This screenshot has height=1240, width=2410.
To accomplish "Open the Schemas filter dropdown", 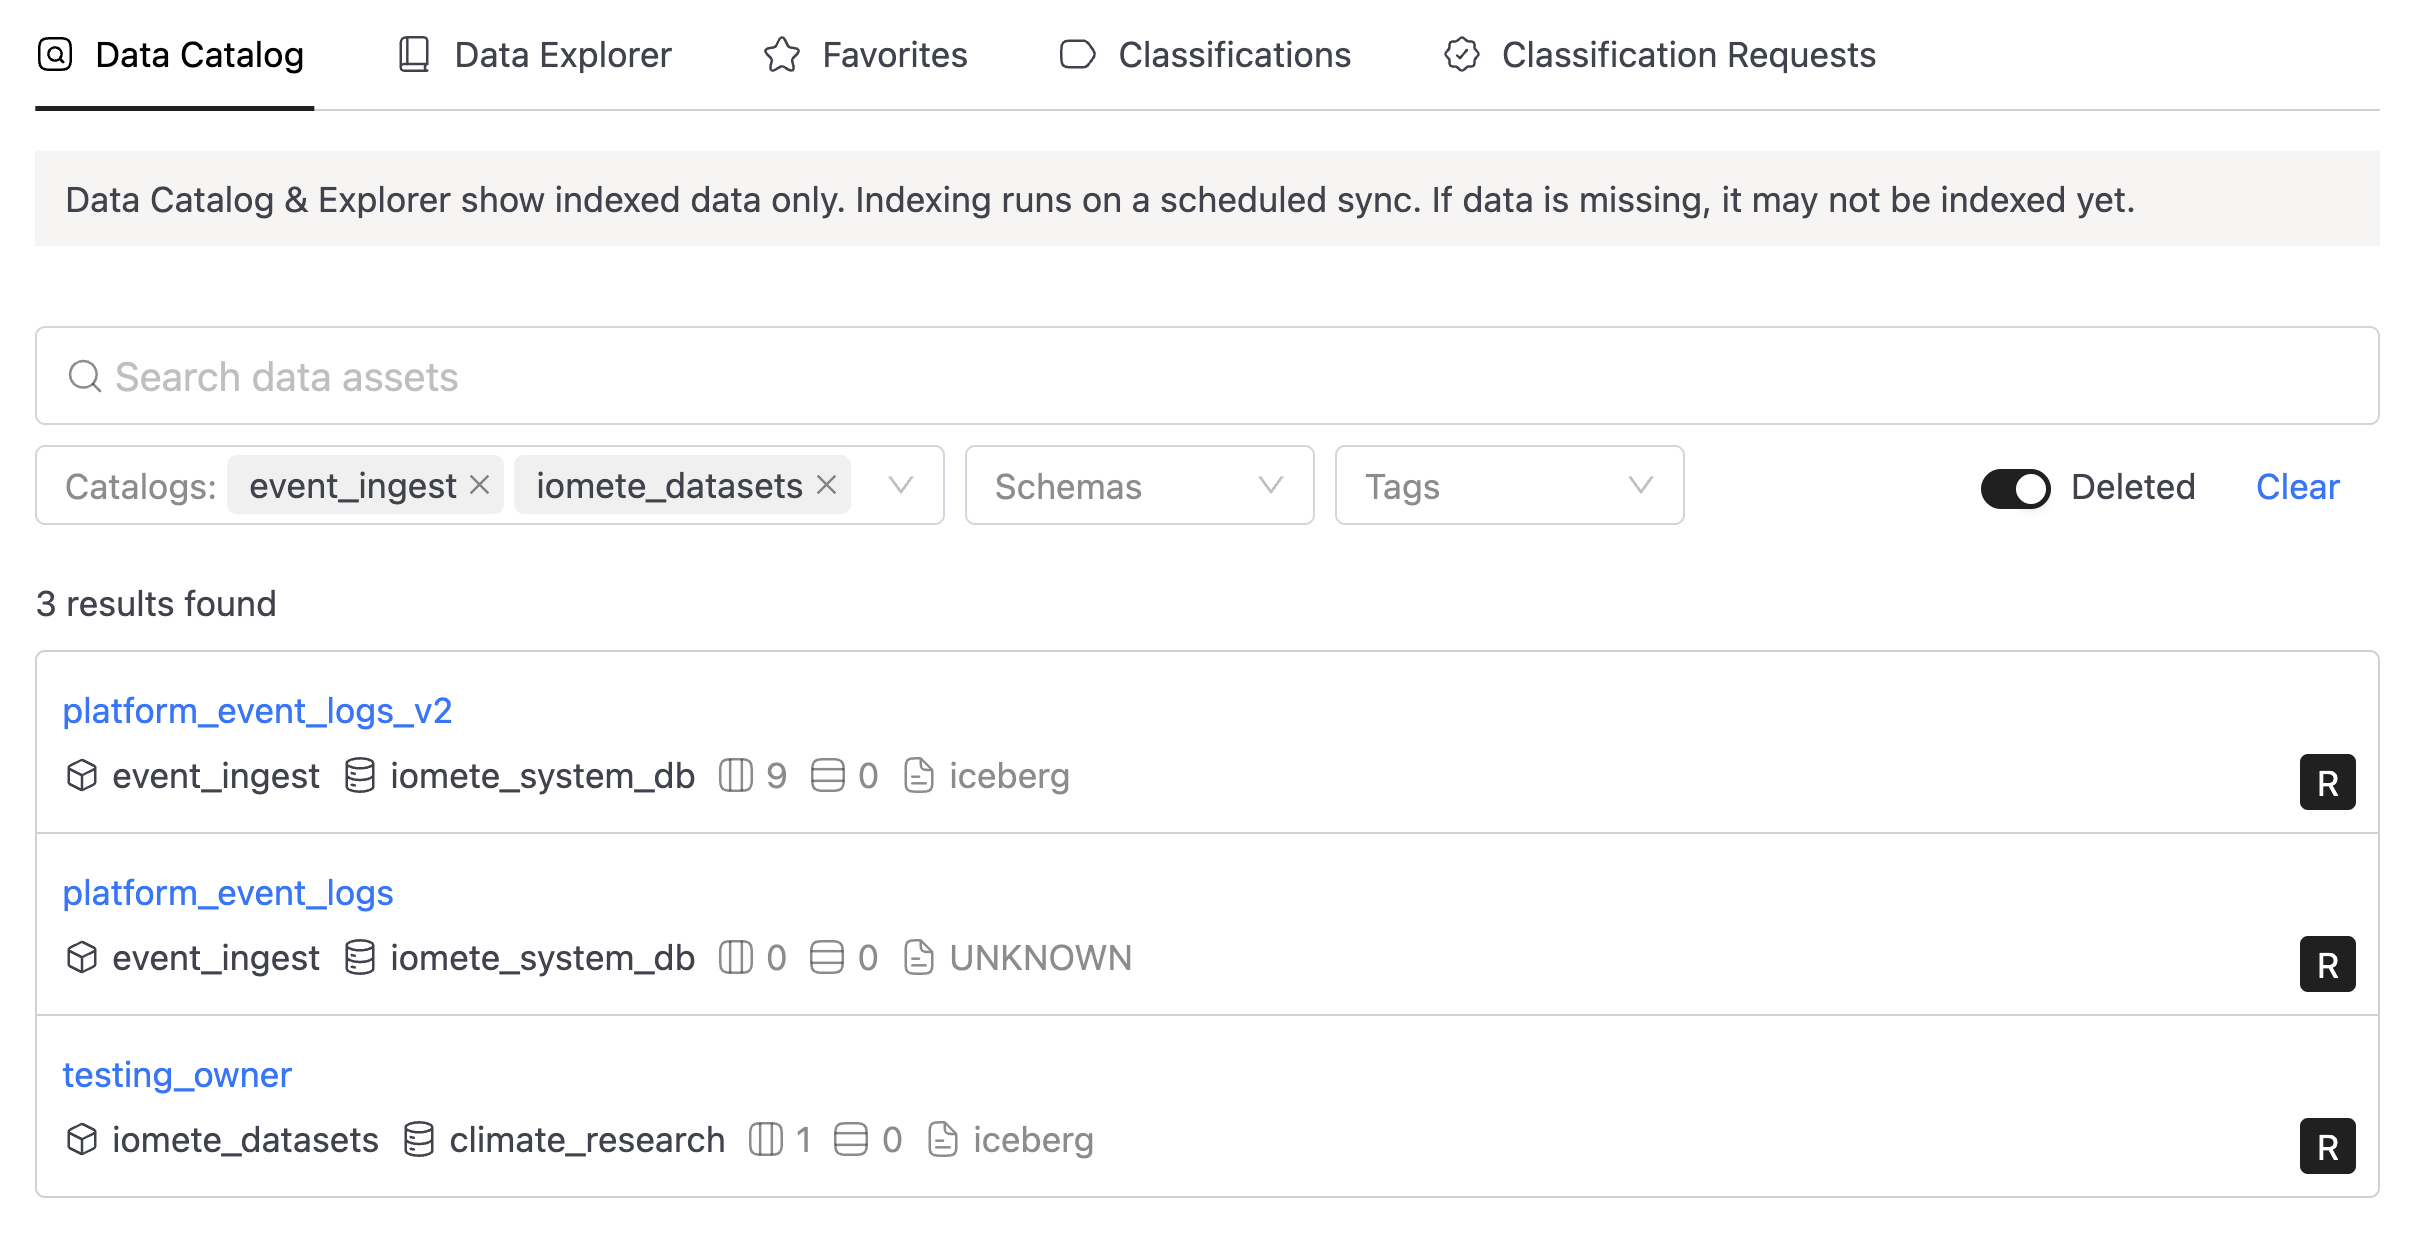I will coord(1138,486).
